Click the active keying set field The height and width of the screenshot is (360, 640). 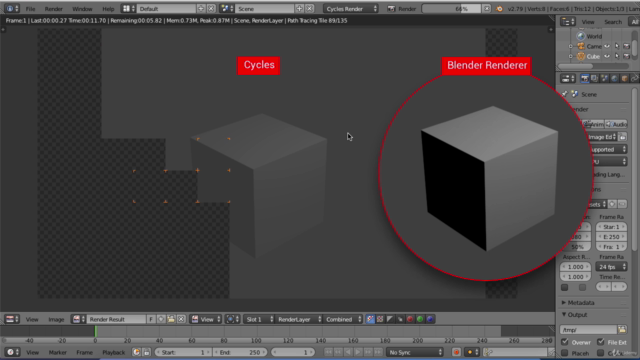pyautogui.click(x=516, y=352)
